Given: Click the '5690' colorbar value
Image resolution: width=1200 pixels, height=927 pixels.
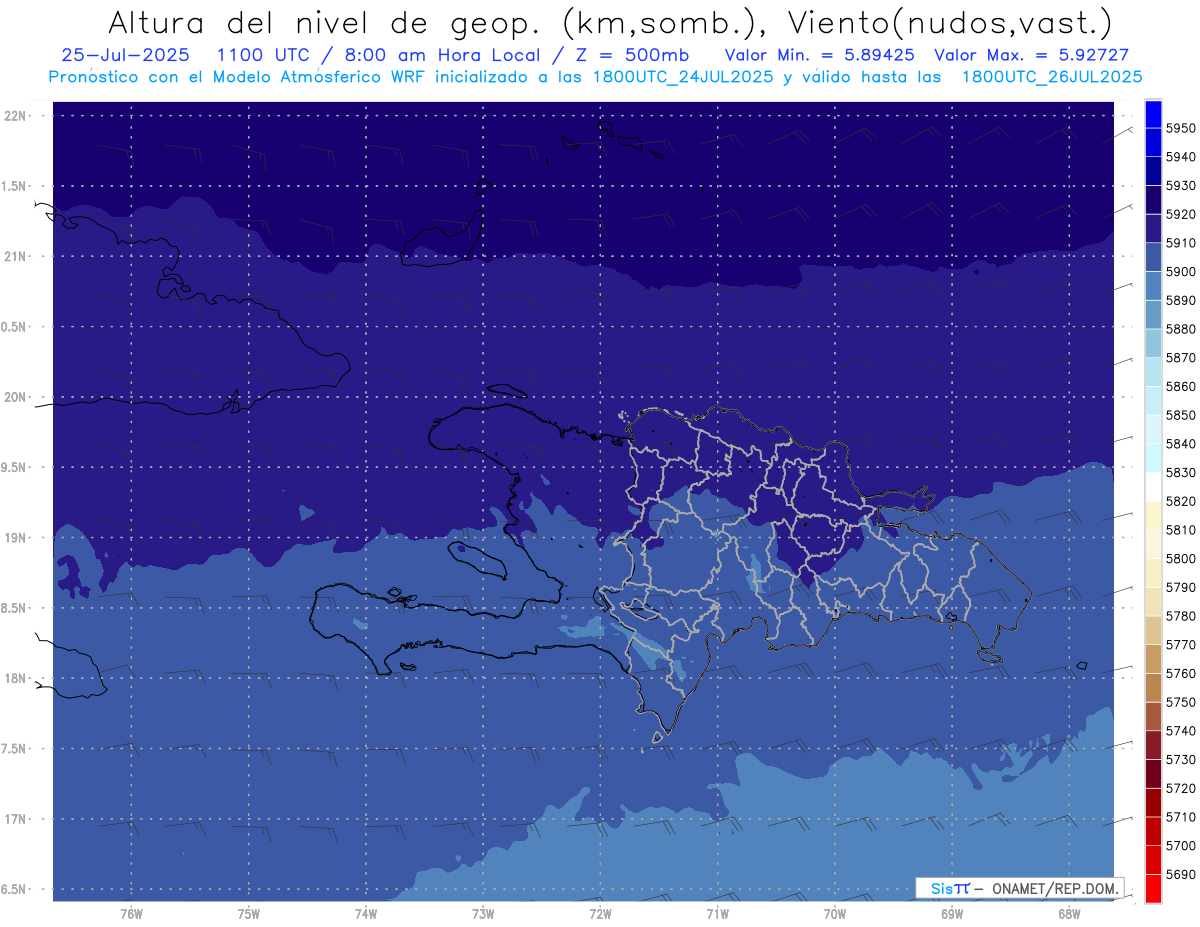Looking at the screenshot, I should click(1181, 874).
